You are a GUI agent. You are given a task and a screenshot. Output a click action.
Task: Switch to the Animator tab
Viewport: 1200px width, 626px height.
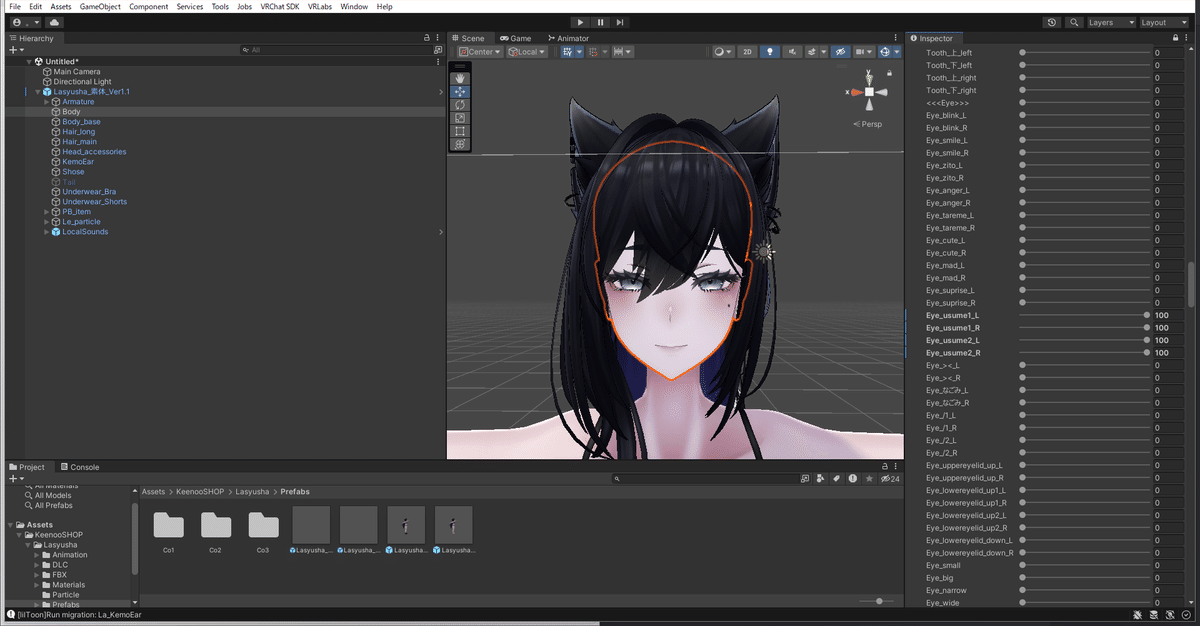click(568, 38)
